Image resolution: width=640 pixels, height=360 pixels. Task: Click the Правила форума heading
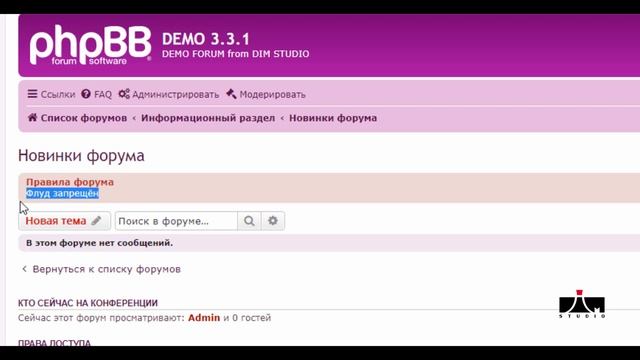point(70,182)
